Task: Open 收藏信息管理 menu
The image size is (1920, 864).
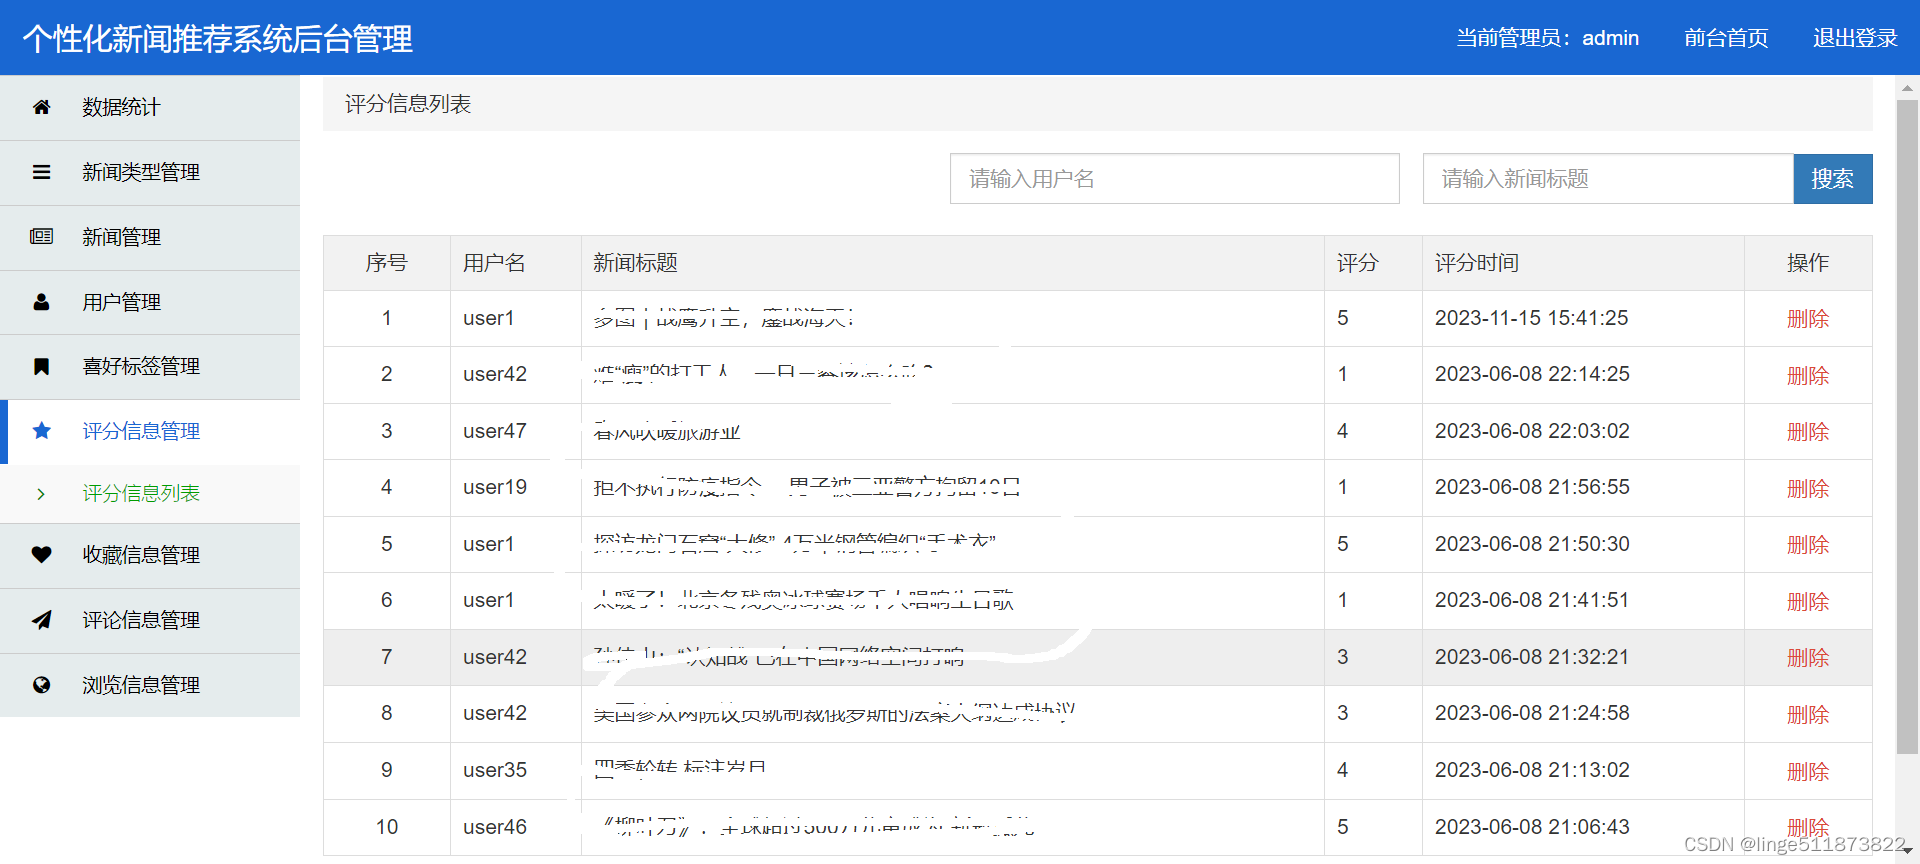Action: [150, 555]
